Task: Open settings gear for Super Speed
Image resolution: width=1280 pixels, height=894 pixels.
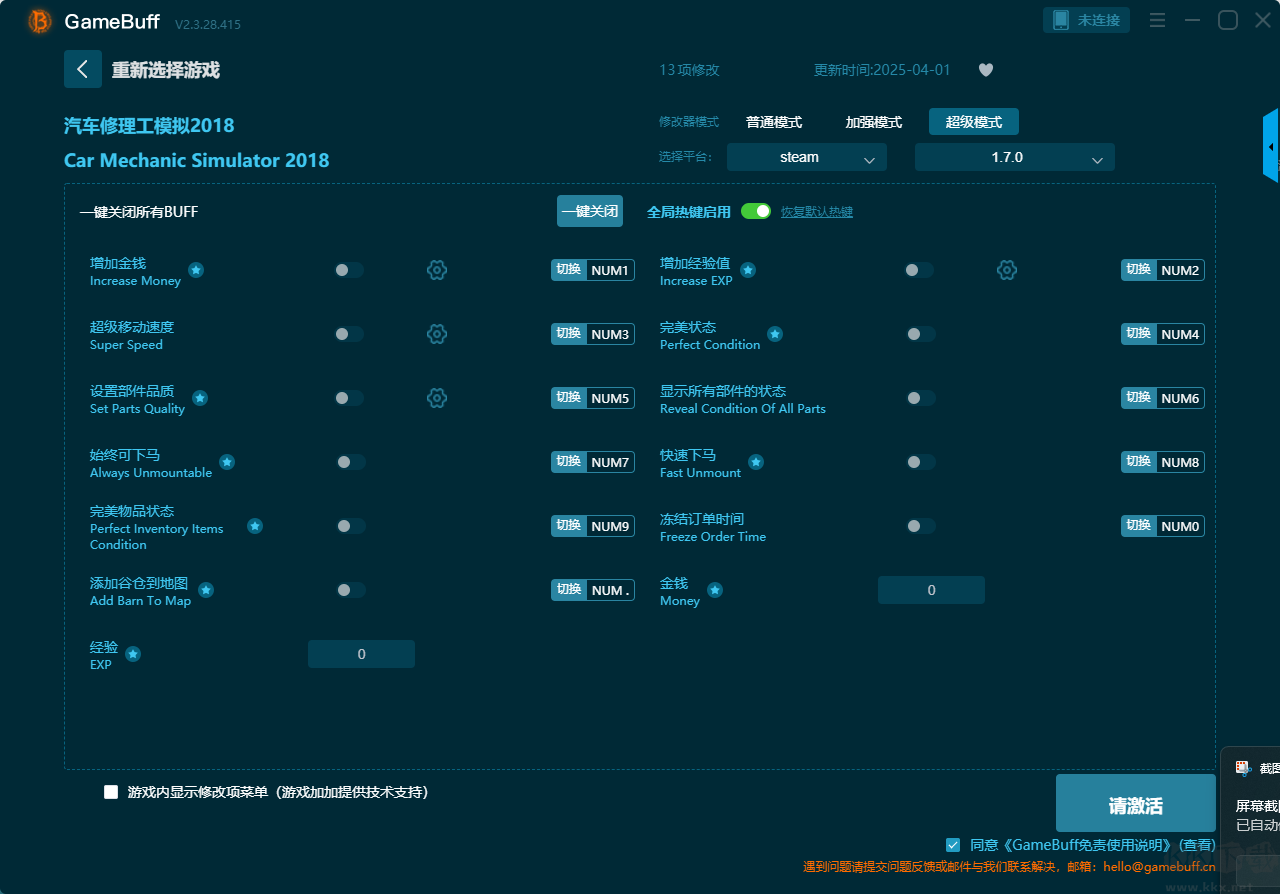Action: tap(437, 334)
